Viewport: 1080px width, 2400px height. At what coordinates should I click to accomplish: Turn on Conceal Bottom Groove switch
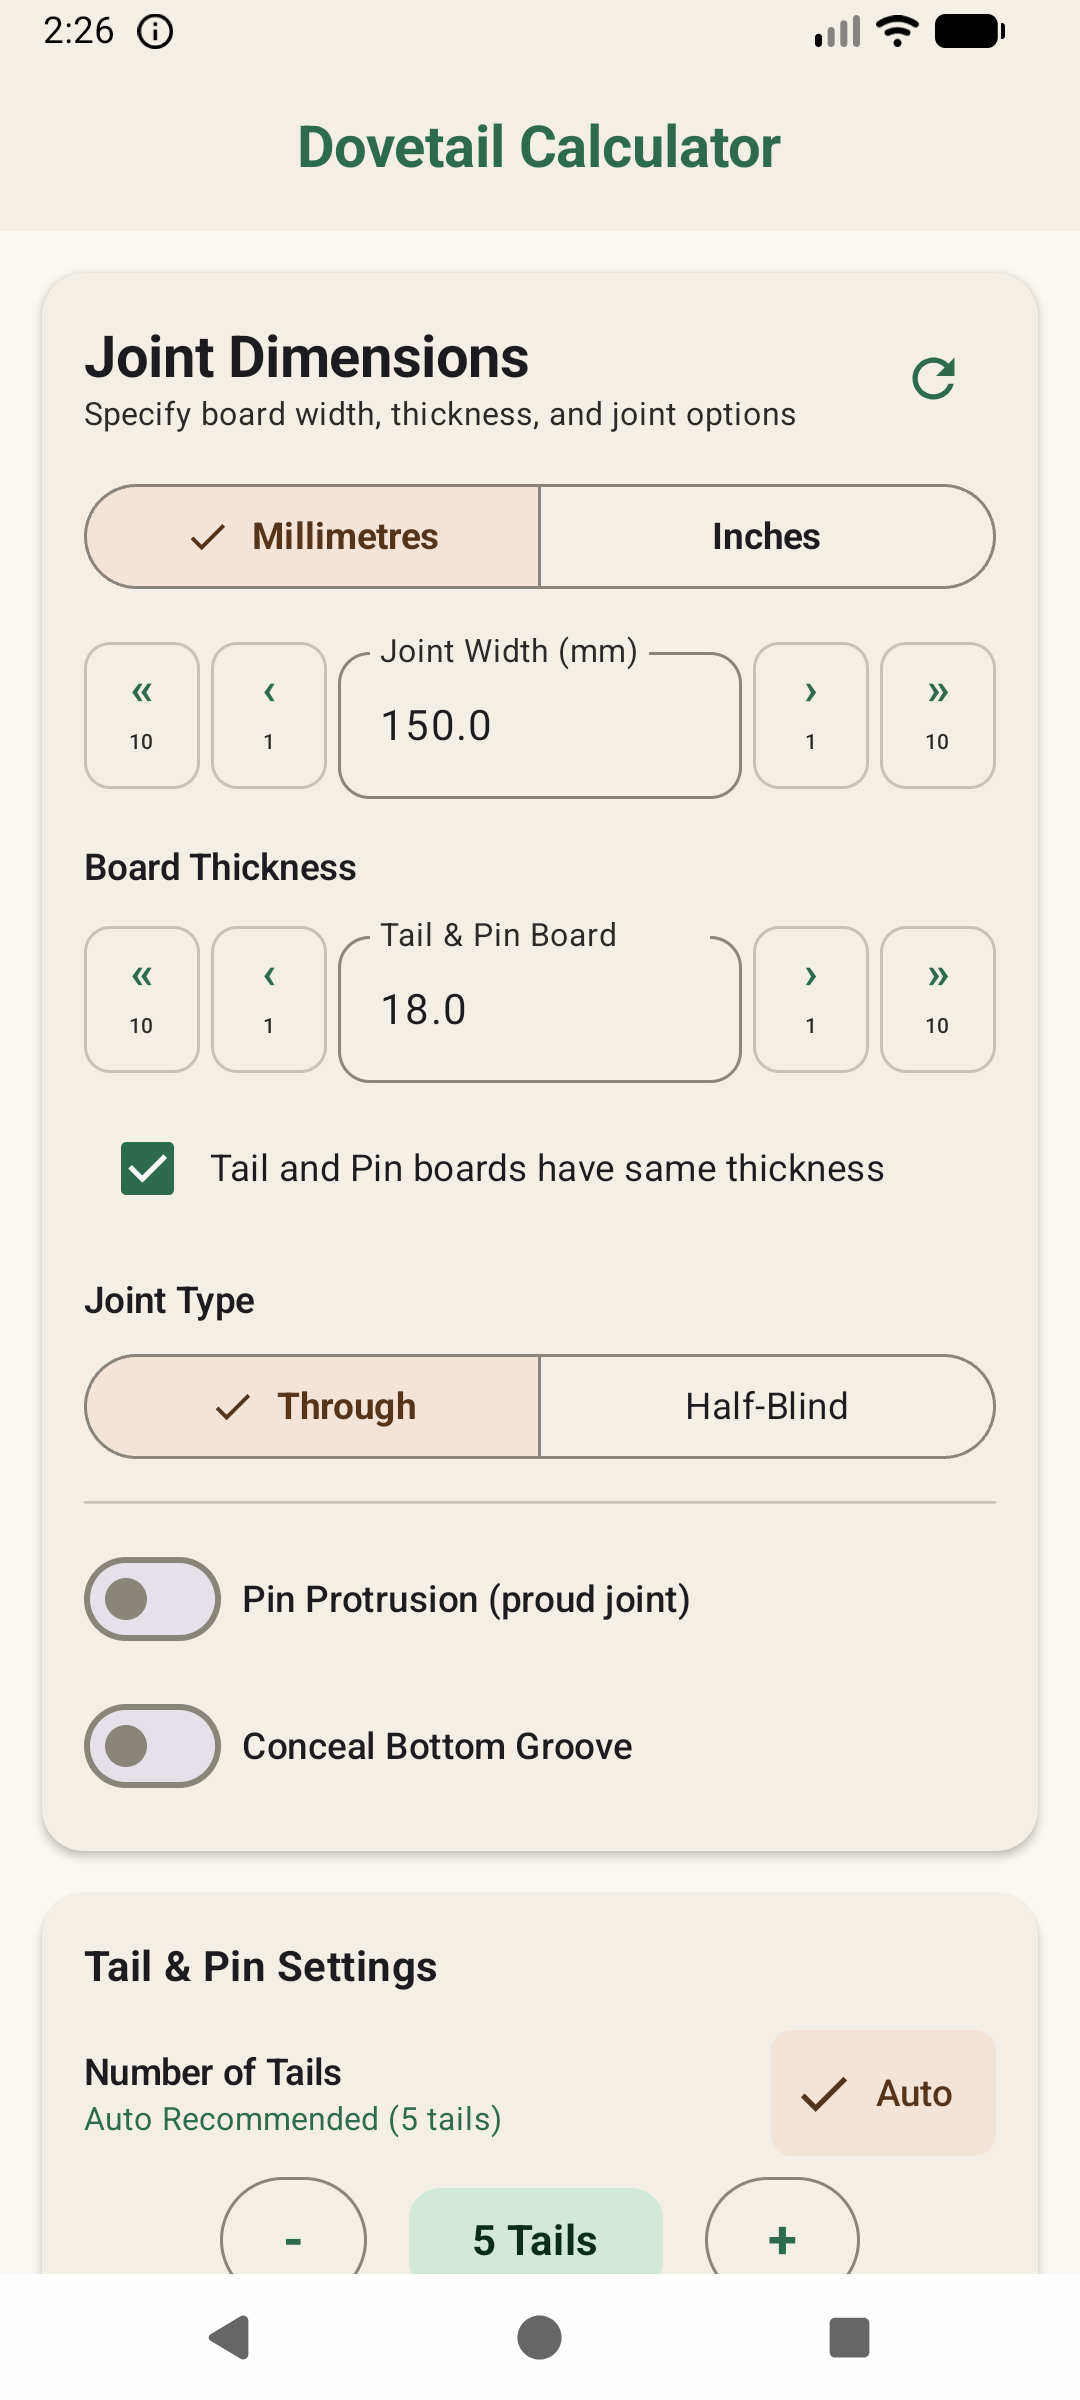[x=152, y=1746]
